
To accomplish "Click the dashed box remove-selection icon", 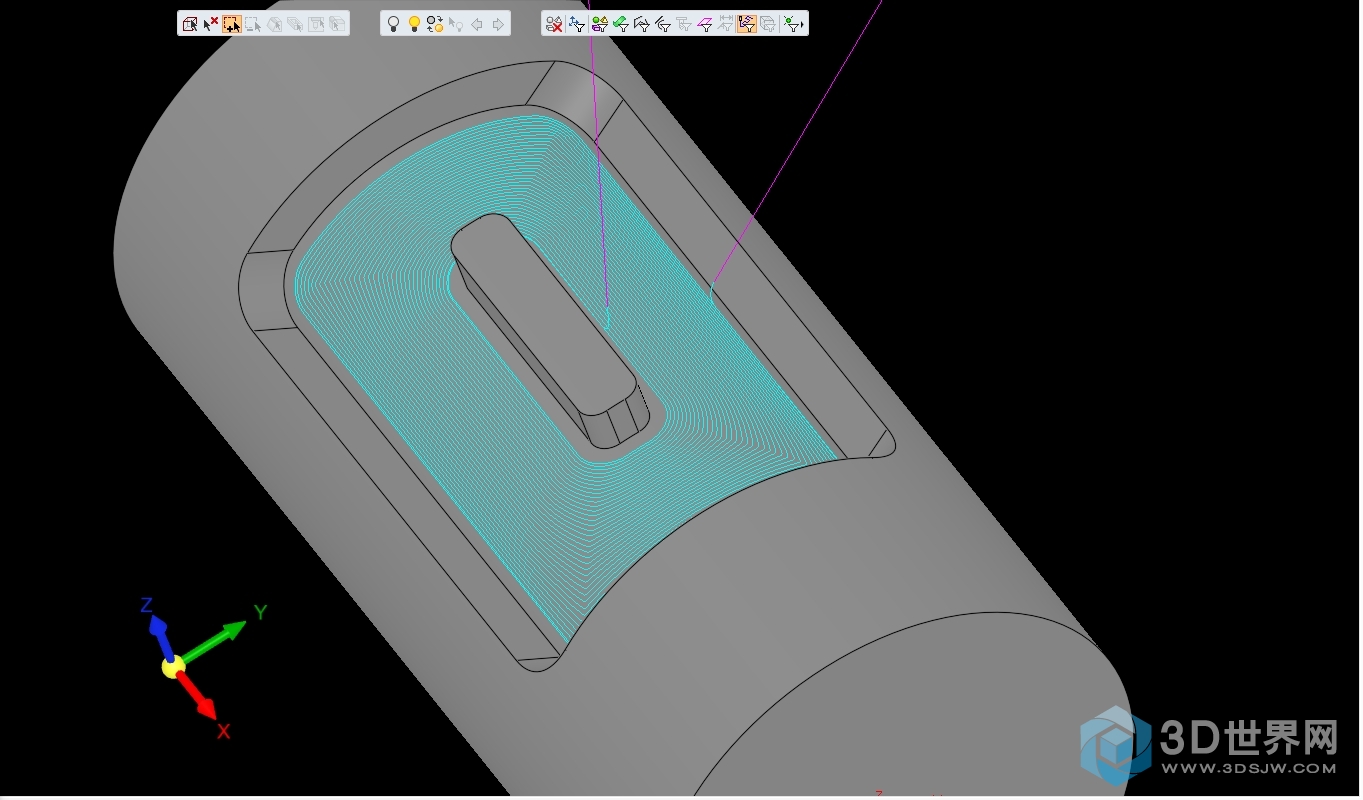I will click(253, 24).
